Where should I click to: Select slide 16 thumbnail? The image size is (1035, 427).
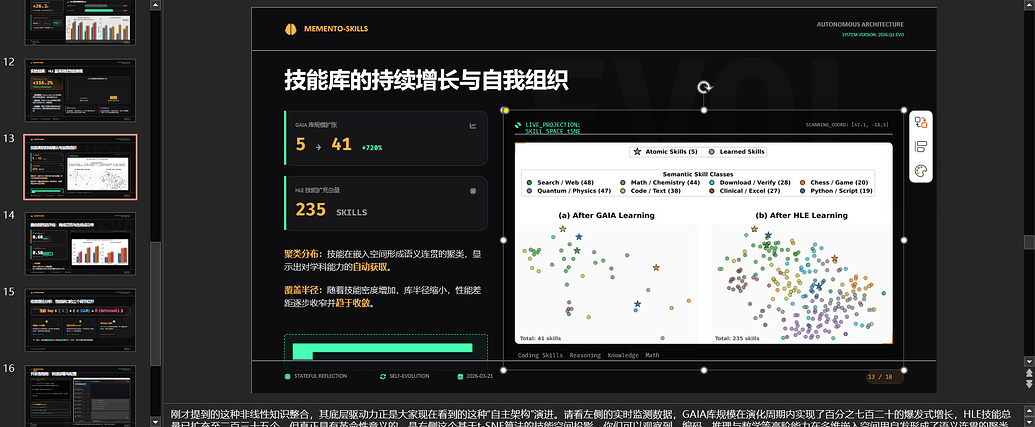tap(81, 395)
